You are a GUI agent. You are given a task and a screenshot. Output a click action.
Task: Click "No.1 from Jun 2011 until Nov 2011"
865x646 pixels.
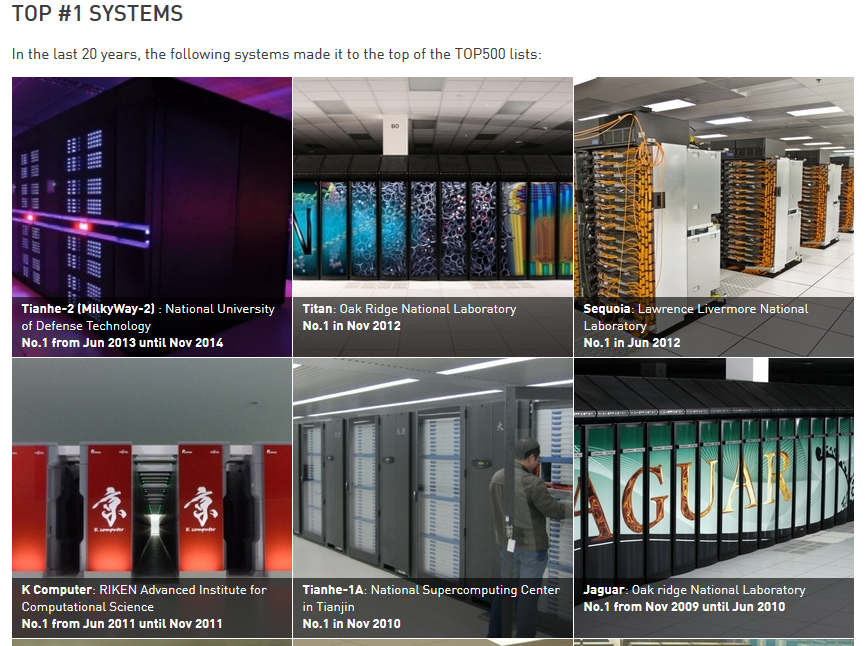click(122, 623)
